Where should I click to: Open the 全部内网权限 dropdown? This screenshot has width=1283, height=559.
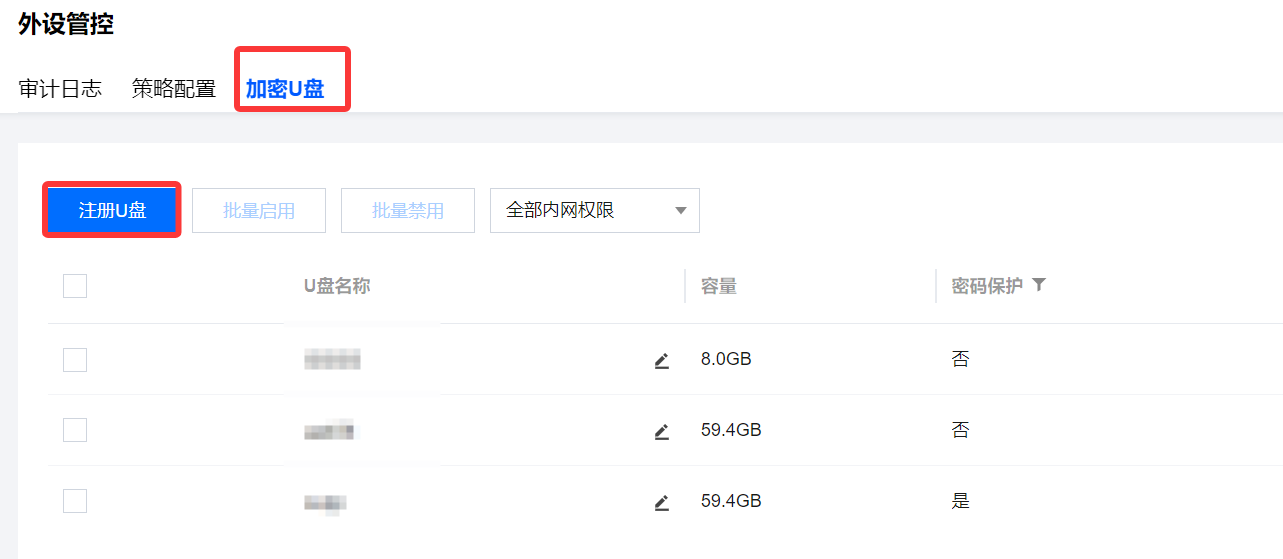[x=594, y=210]
